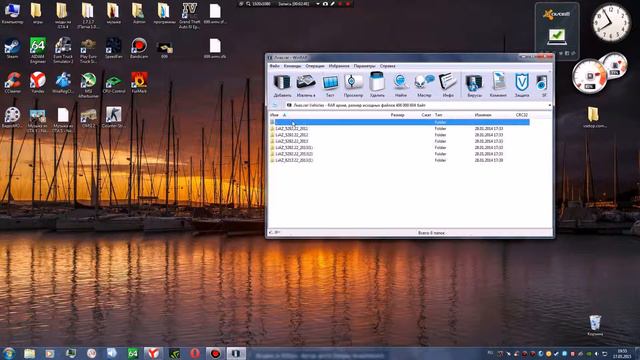Select folder LiAZ_5292.22_2013

292,141
